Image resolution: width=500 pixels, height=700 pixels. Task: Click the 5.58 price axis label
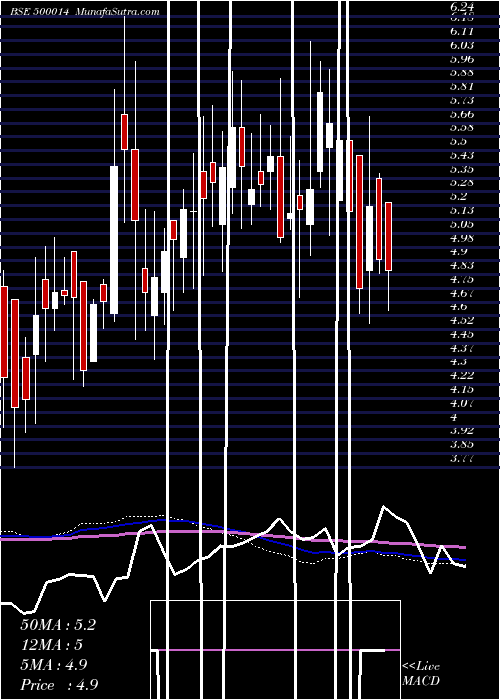pos(461,128)
